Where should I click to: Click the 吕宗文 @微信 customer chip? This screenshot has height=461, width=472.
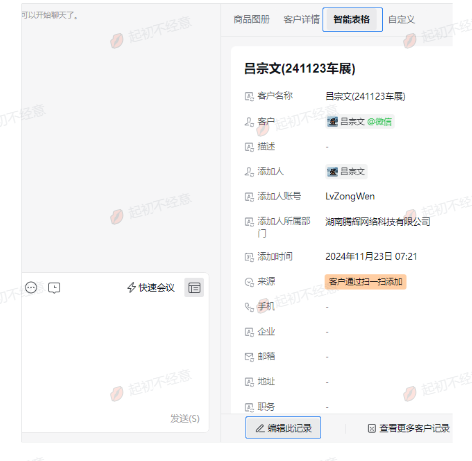click(360, 122)
